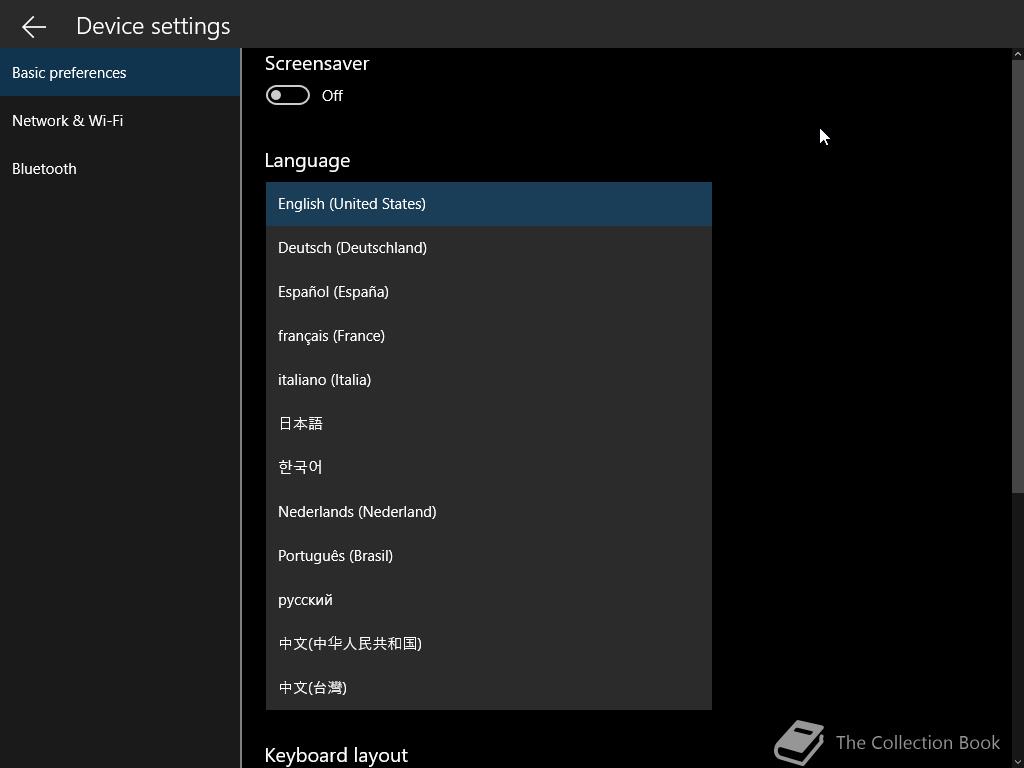Select the 한국어 language option

[x=488, y=468]
